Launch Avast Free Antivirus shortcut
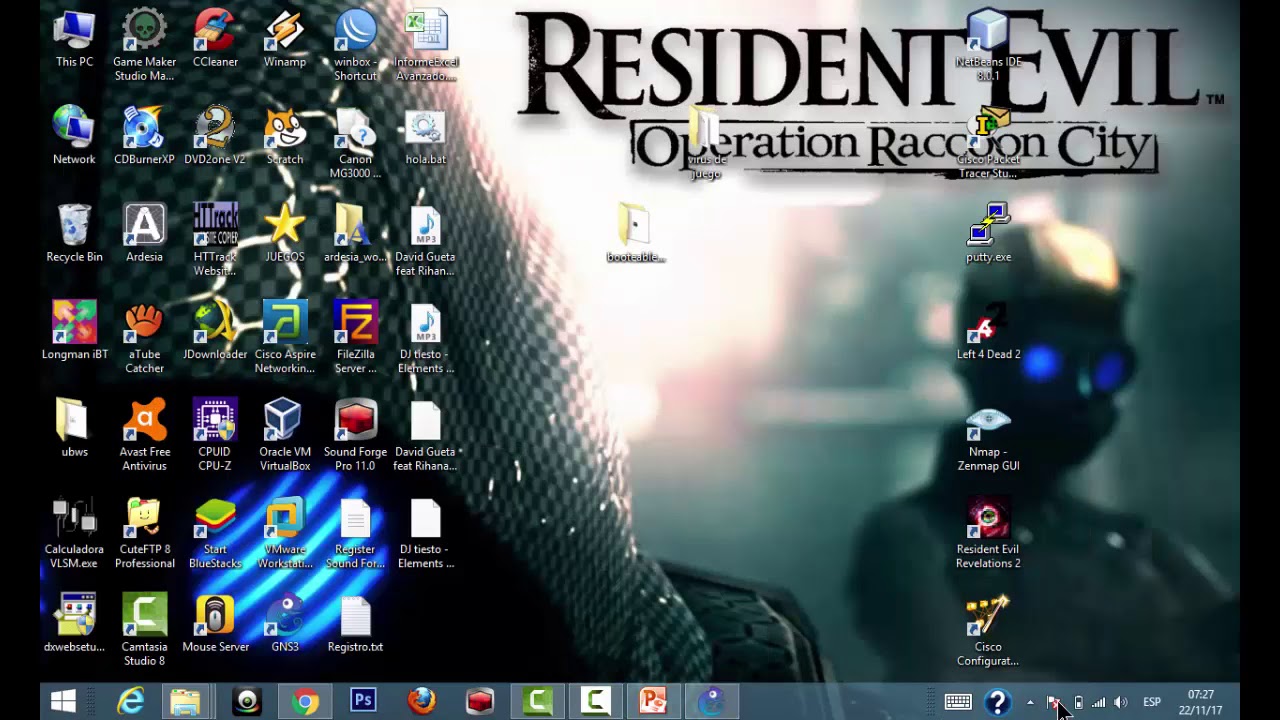 click(x=144, y=435)
